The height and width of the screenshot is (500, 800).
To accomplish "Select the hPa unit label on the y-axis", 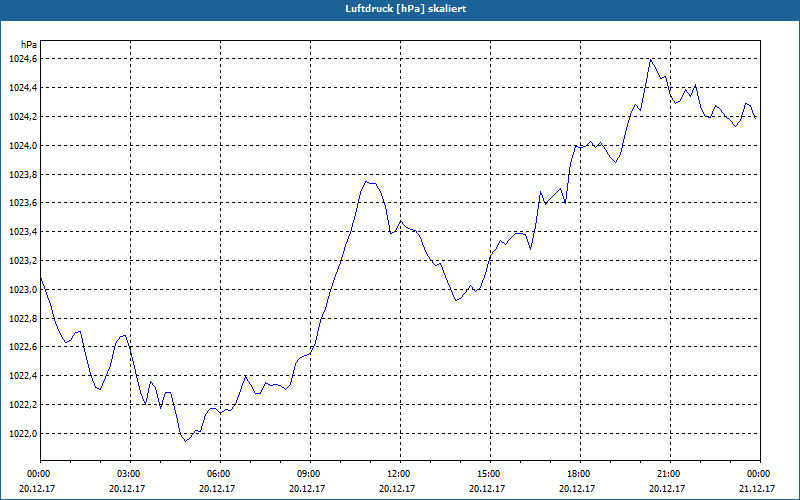I will pos(29,45).
